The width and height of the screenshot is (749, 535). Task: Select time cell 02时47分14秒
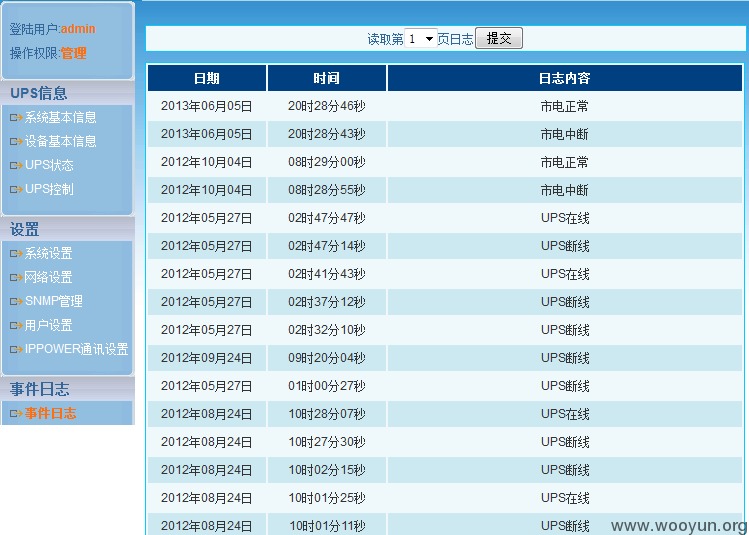(x=327, y=246)
